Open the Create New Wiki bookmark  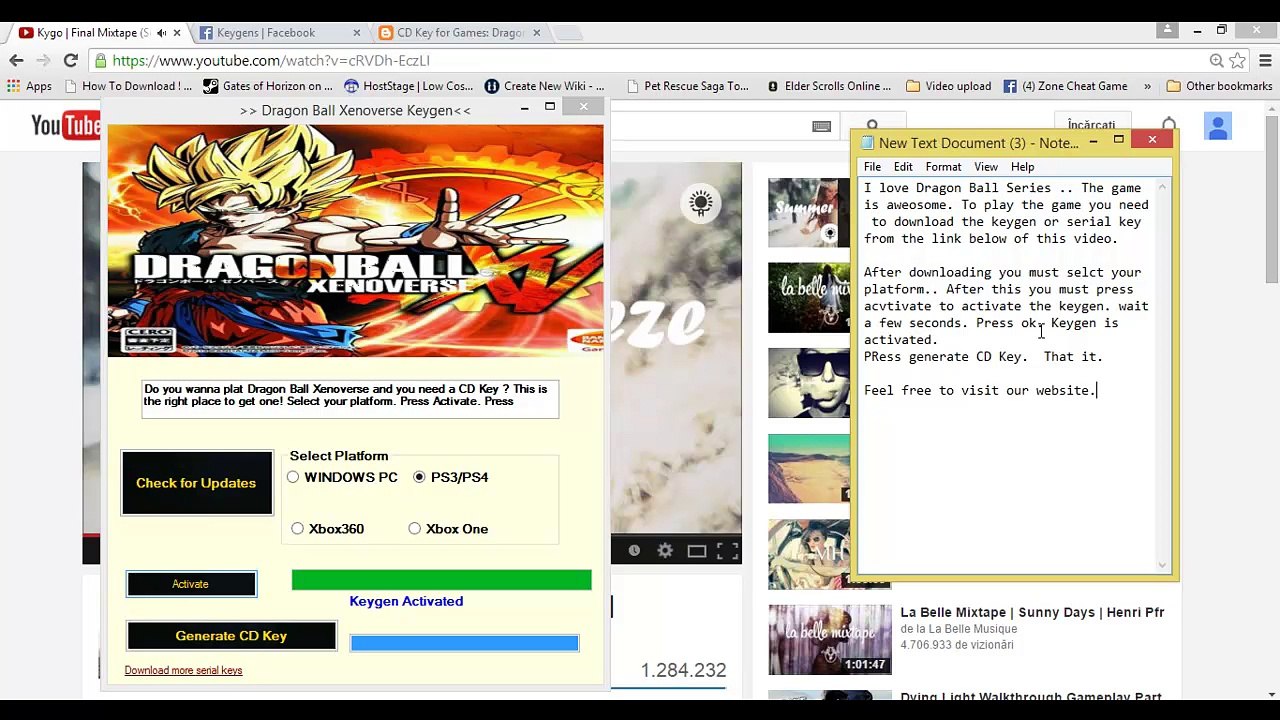(544, 86)
